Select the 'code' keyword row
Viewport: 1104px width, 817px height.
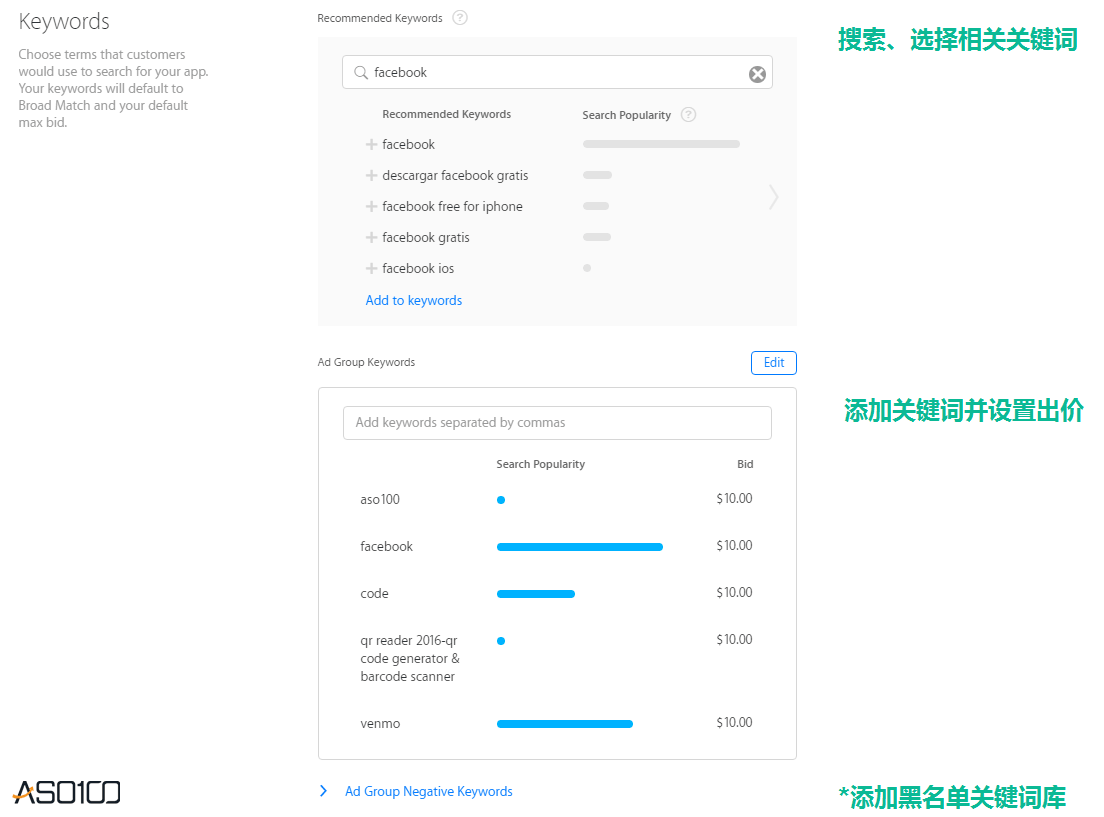pyautogui.click(x=556, y=594)
